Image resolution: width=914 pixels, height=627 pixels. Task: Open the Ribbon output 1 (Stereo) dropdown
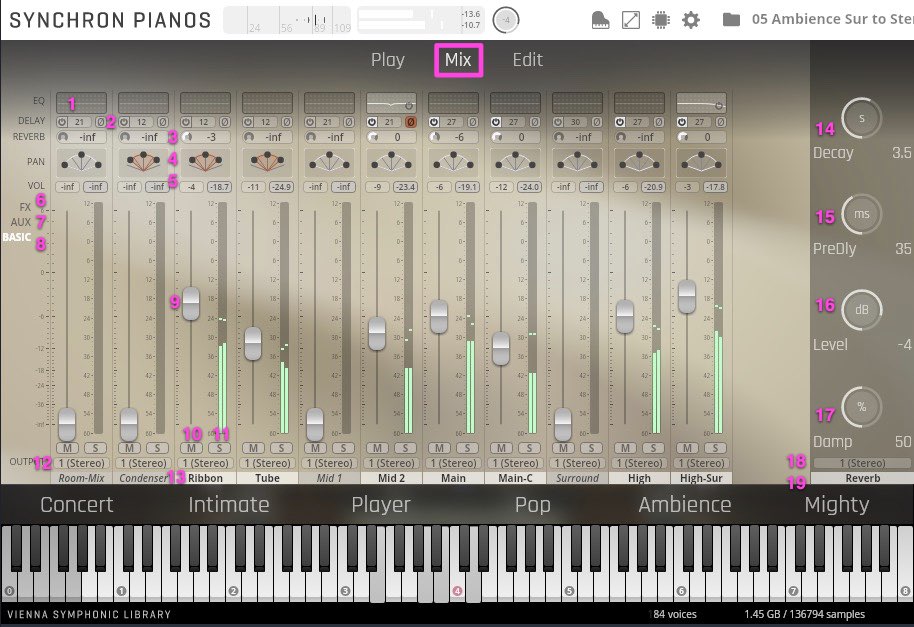(205, 463)
